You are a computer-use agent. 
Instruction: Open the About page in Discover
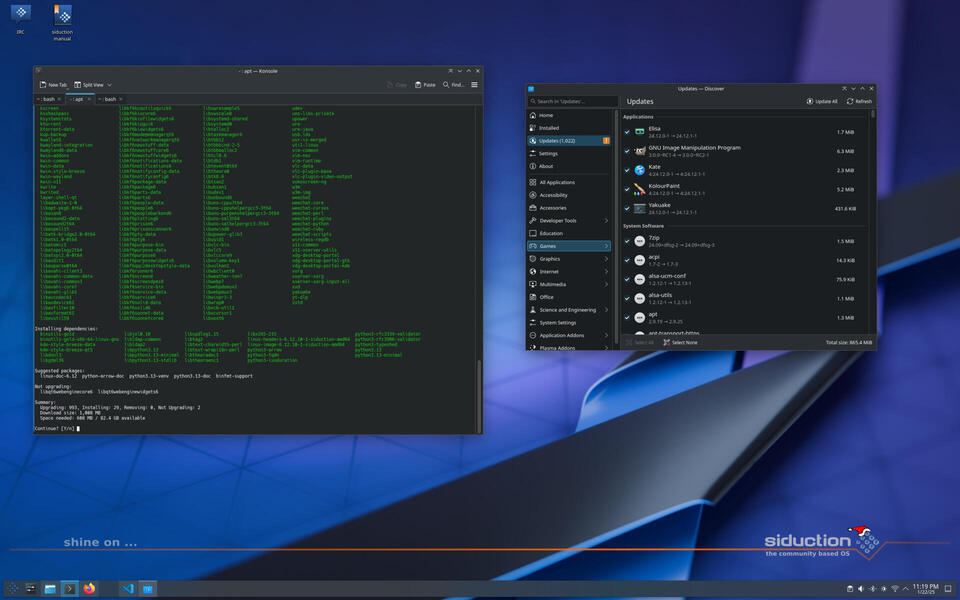coord(568,167)
